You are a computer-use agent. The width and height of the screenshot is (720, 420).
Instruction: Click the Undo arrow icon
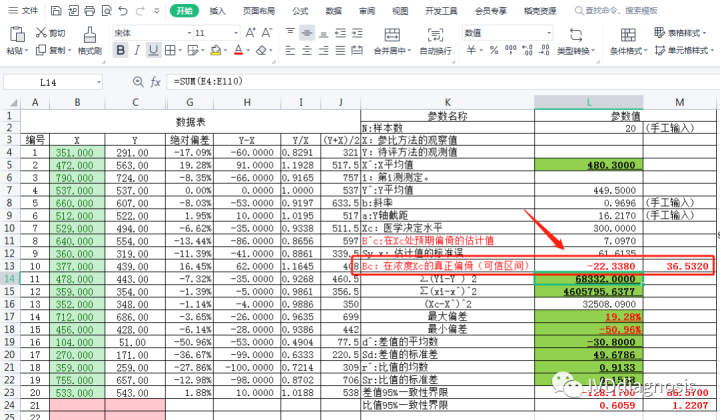coord(123,10)
